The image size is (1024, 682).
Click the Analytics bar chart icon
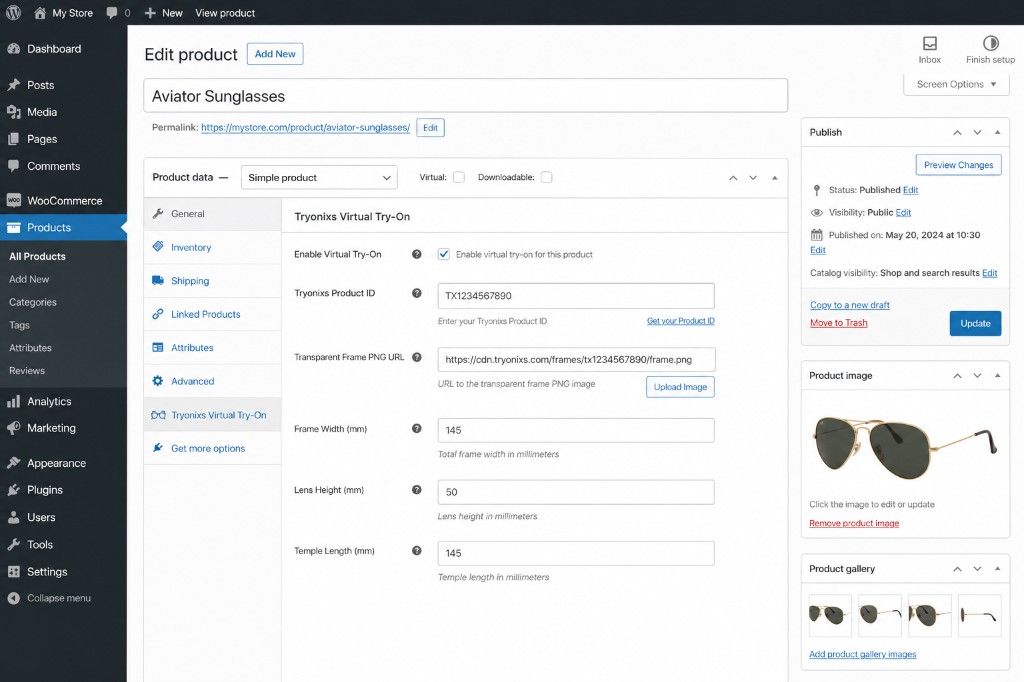[14, 401]
